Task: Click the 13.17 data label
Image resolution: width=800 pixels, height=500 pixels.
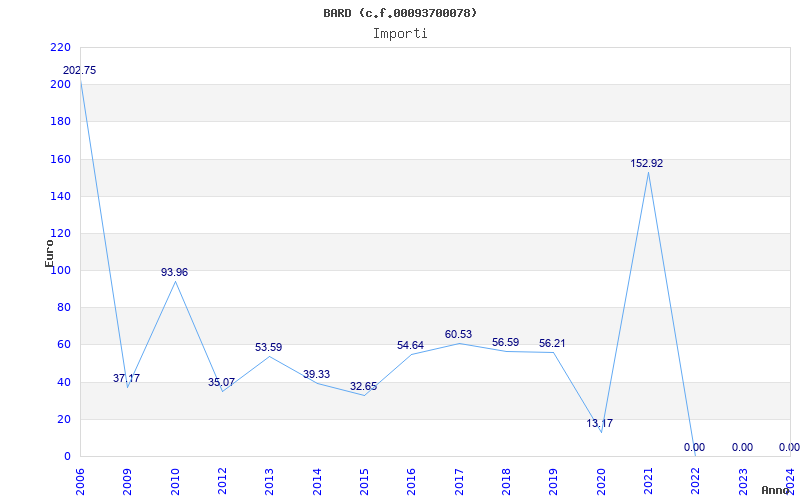Action: click(x=599, y=423)
